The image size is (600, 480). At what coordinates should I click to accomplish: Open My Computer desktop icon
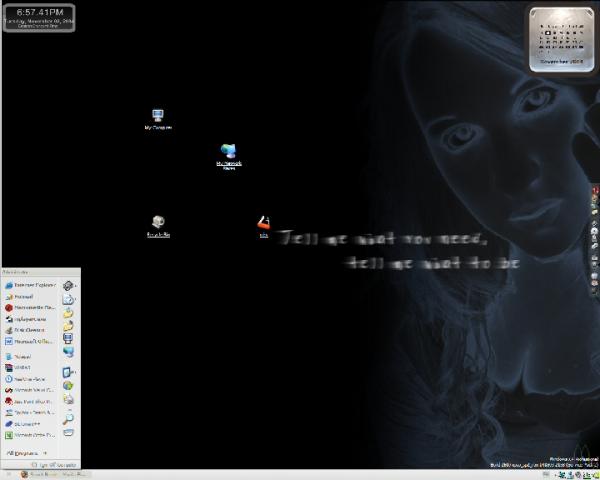pyautogui.click(x=158, y=119)
